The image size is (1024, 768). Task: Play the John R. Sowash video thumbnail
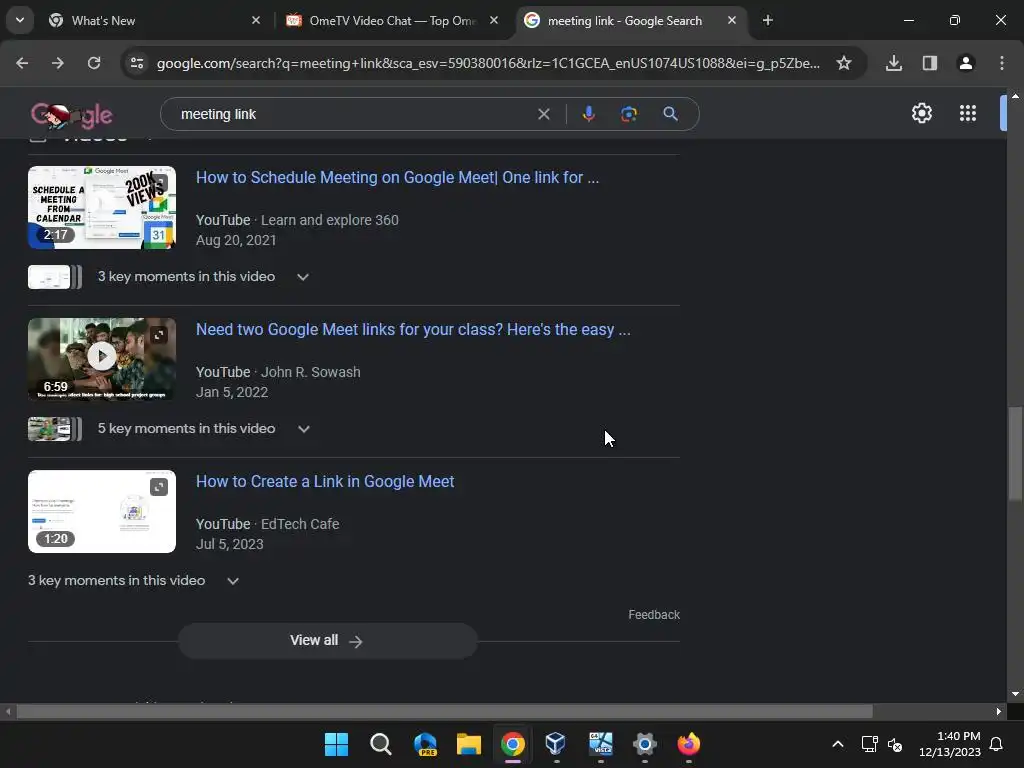tap(102, 357)
